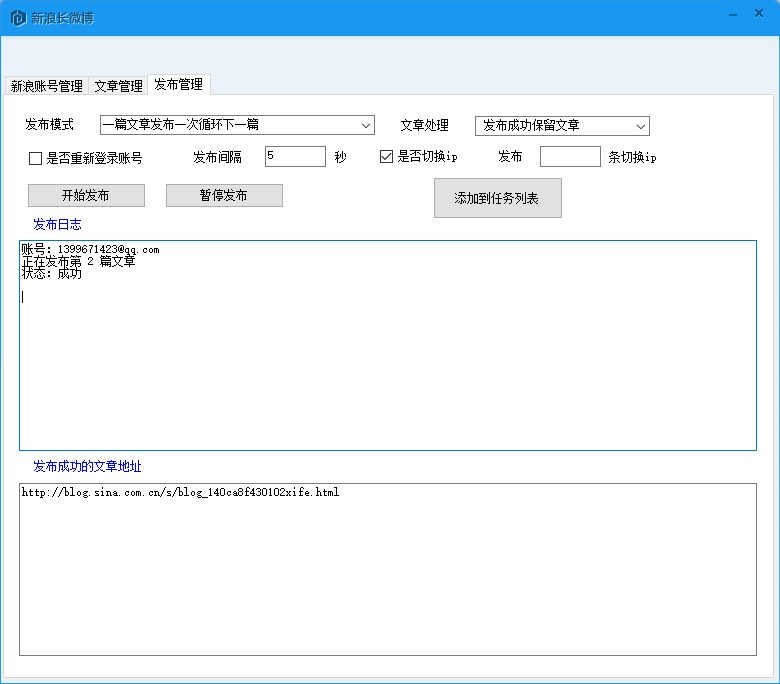Screen dimensions: 780x684
Task: Click the account line in the publish log
Action: pyautogui.click(x=90, y=249)
